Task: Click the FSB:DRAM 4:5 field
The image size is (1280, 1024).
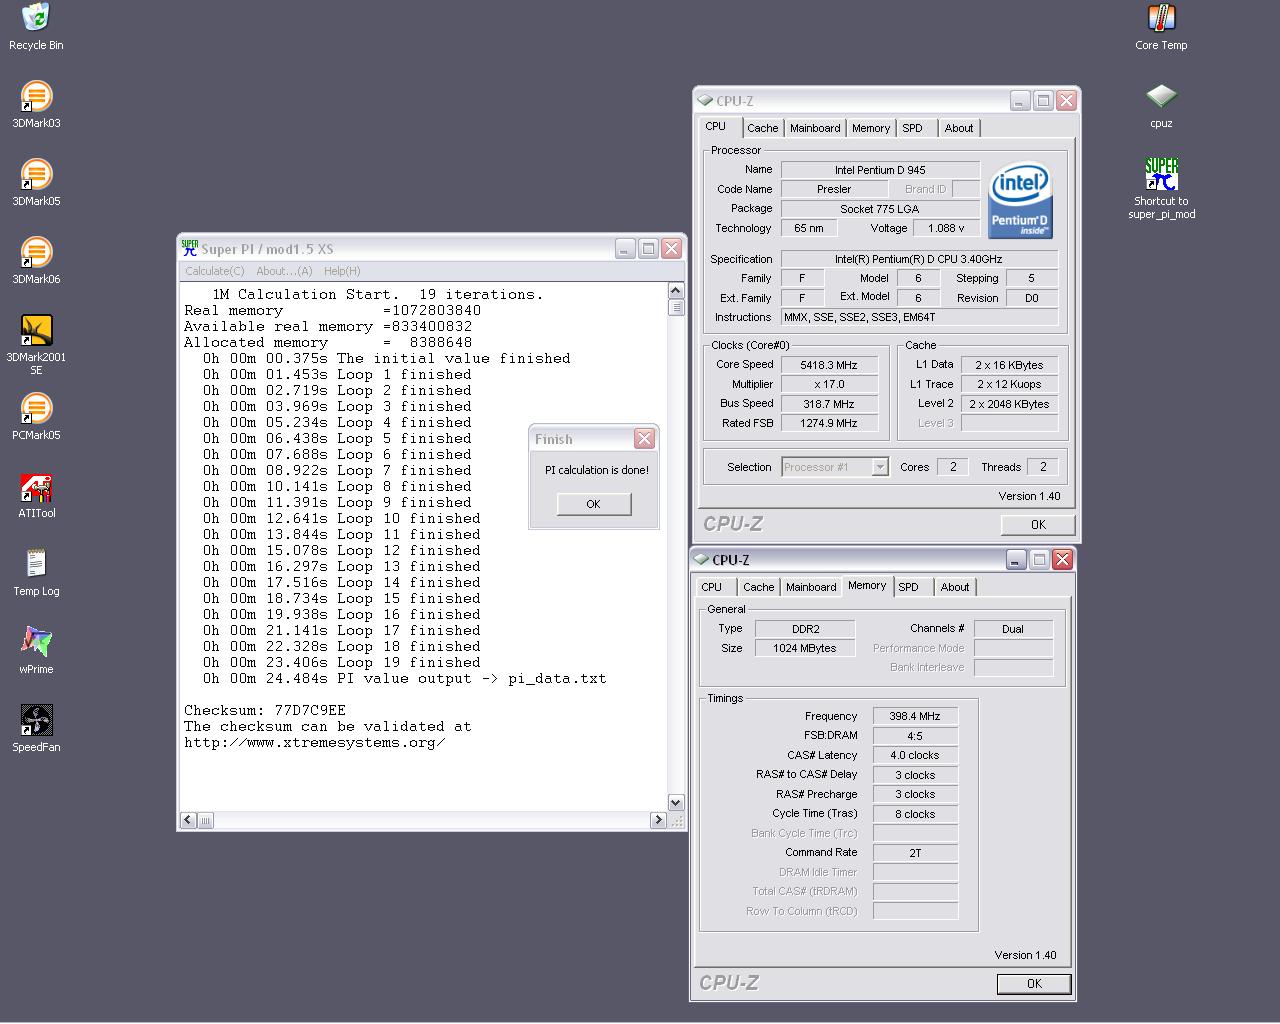Action: 915,736
